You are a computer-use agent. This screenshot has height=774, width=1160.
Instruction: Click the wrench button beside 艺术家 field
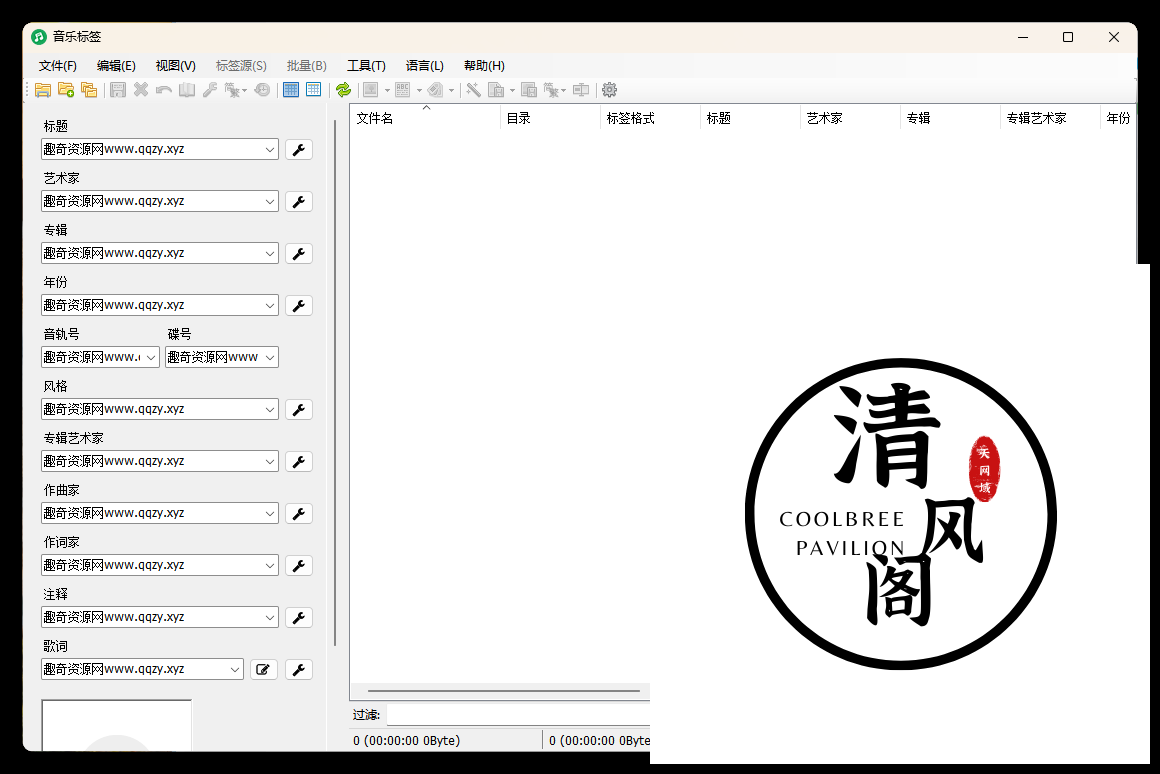coord(299,201)
